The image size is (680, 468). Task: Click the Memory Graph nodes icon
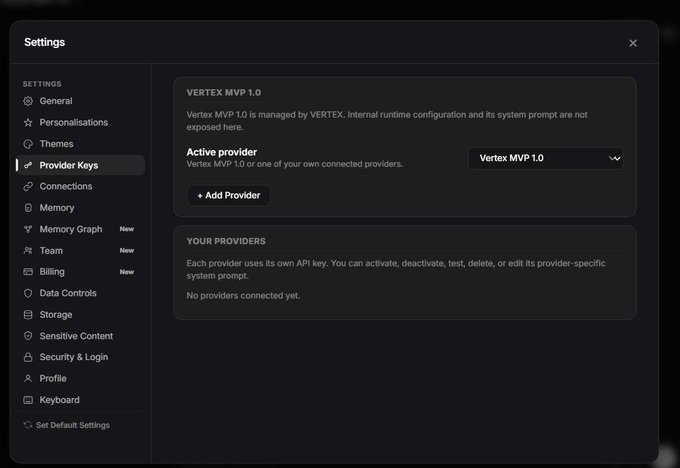tap(28, 229)
